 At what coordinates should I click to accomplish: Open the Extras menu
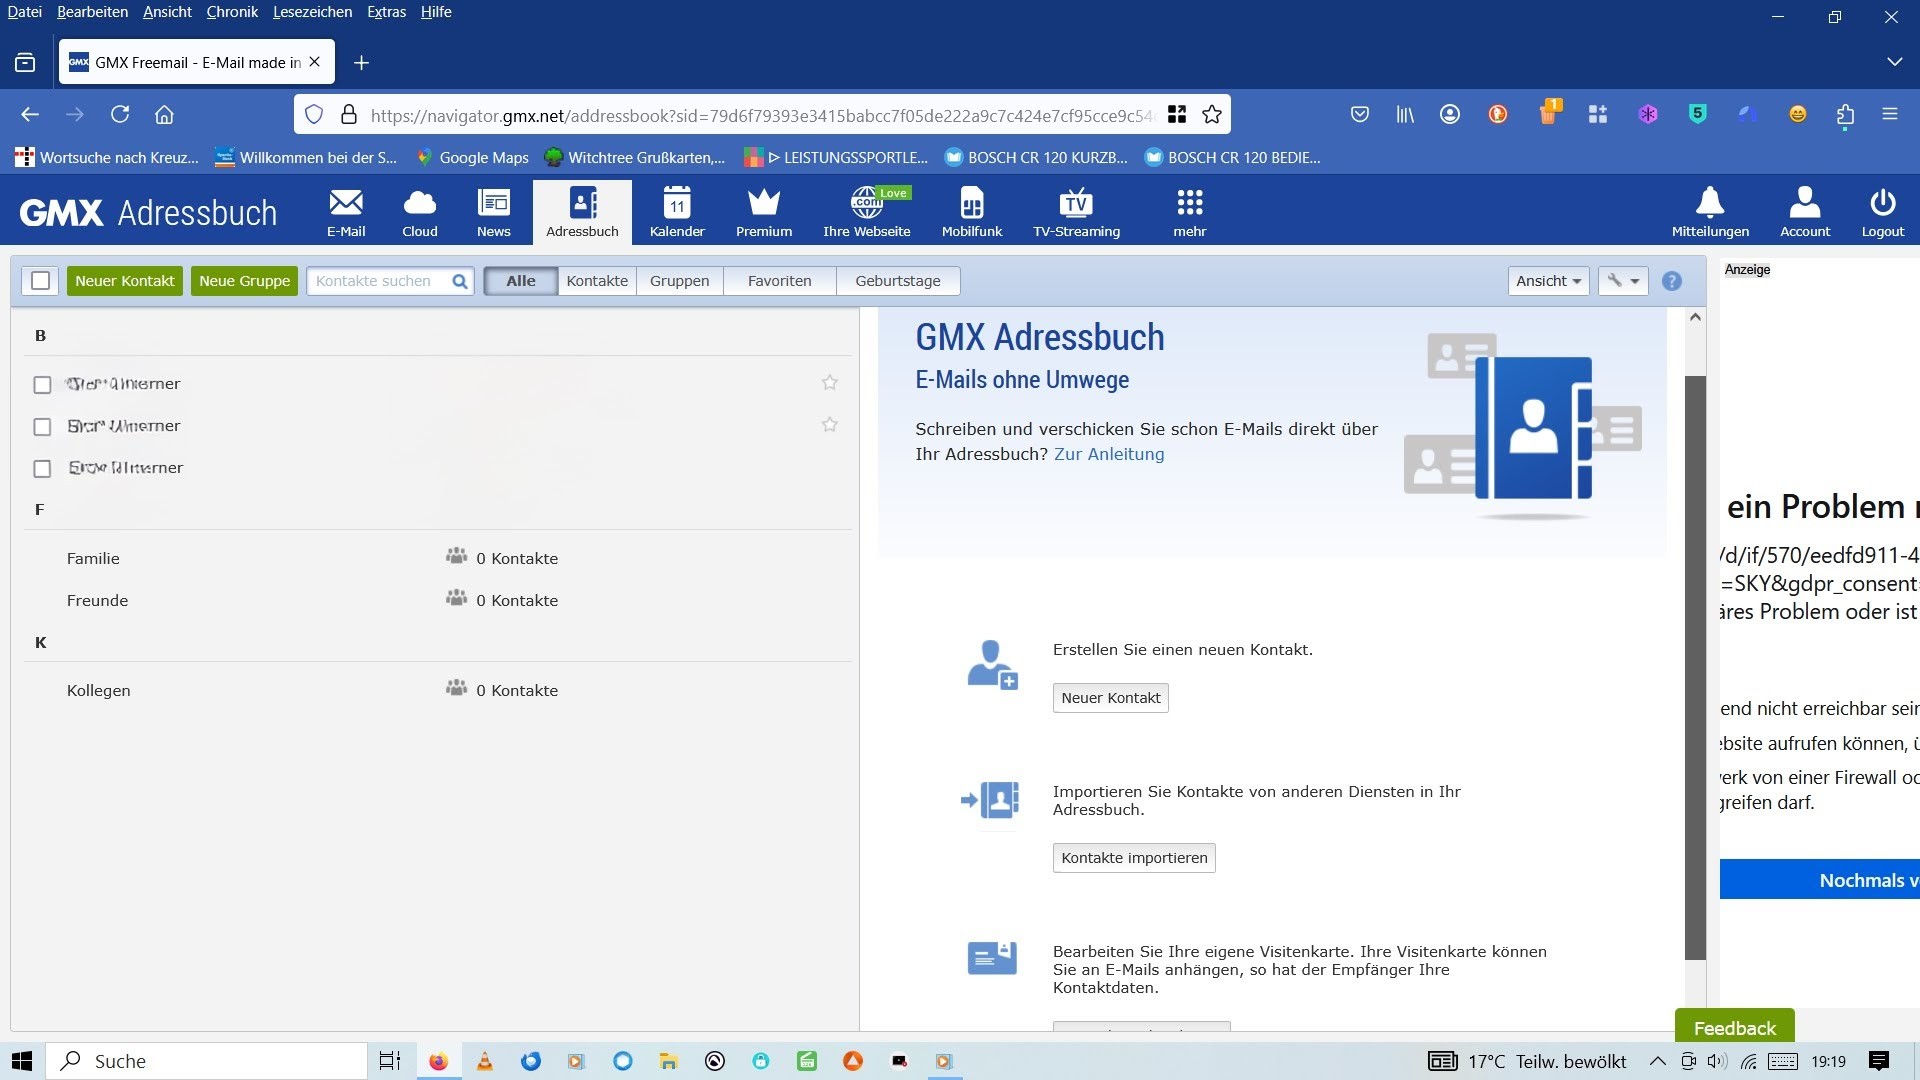[386, 12]
